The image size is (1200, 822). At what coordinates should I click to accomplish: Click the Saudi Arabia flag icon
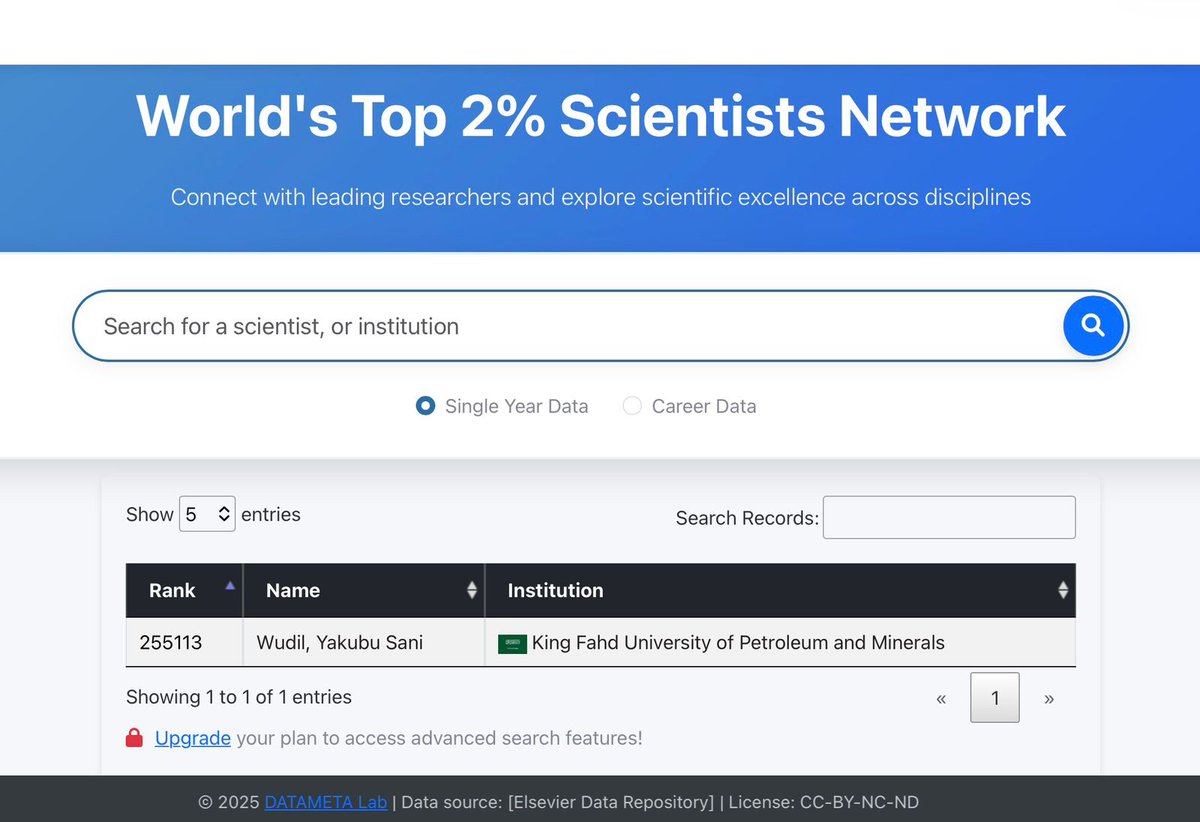pyautogui.click(x=512, y=643)
